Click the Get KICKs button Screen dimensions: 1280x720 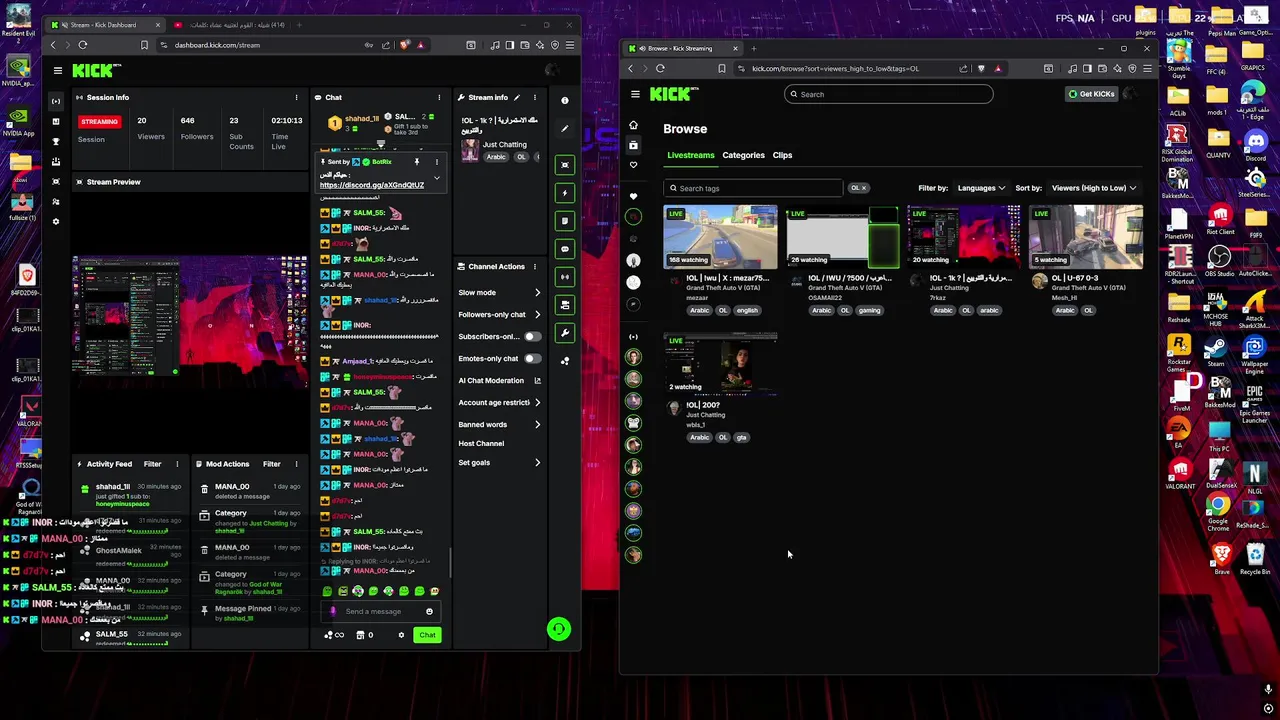(x=1090, y=94)
